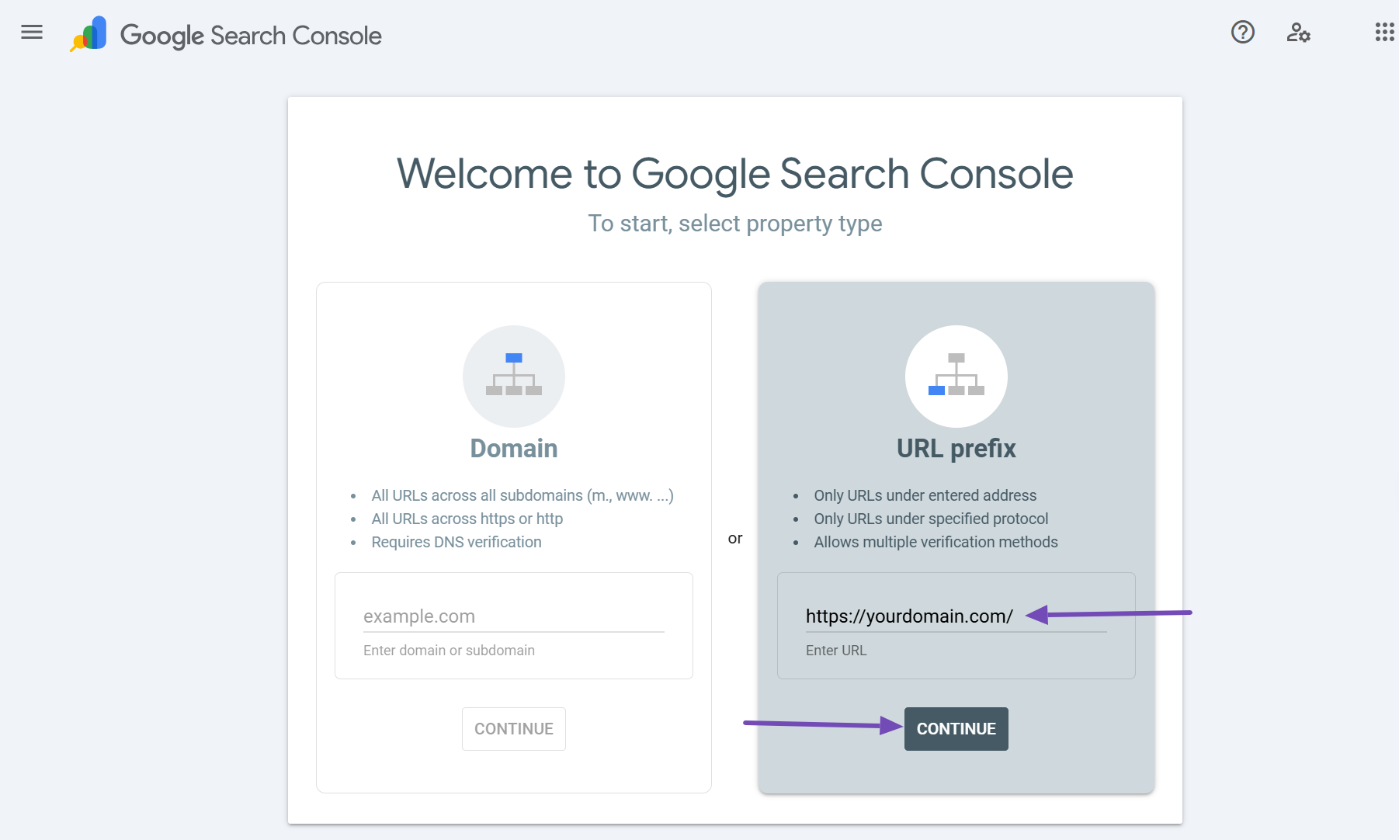The image size is (1399, 840).
Task: Click "To start, select property type" subtitle
Action: (735, 223)
